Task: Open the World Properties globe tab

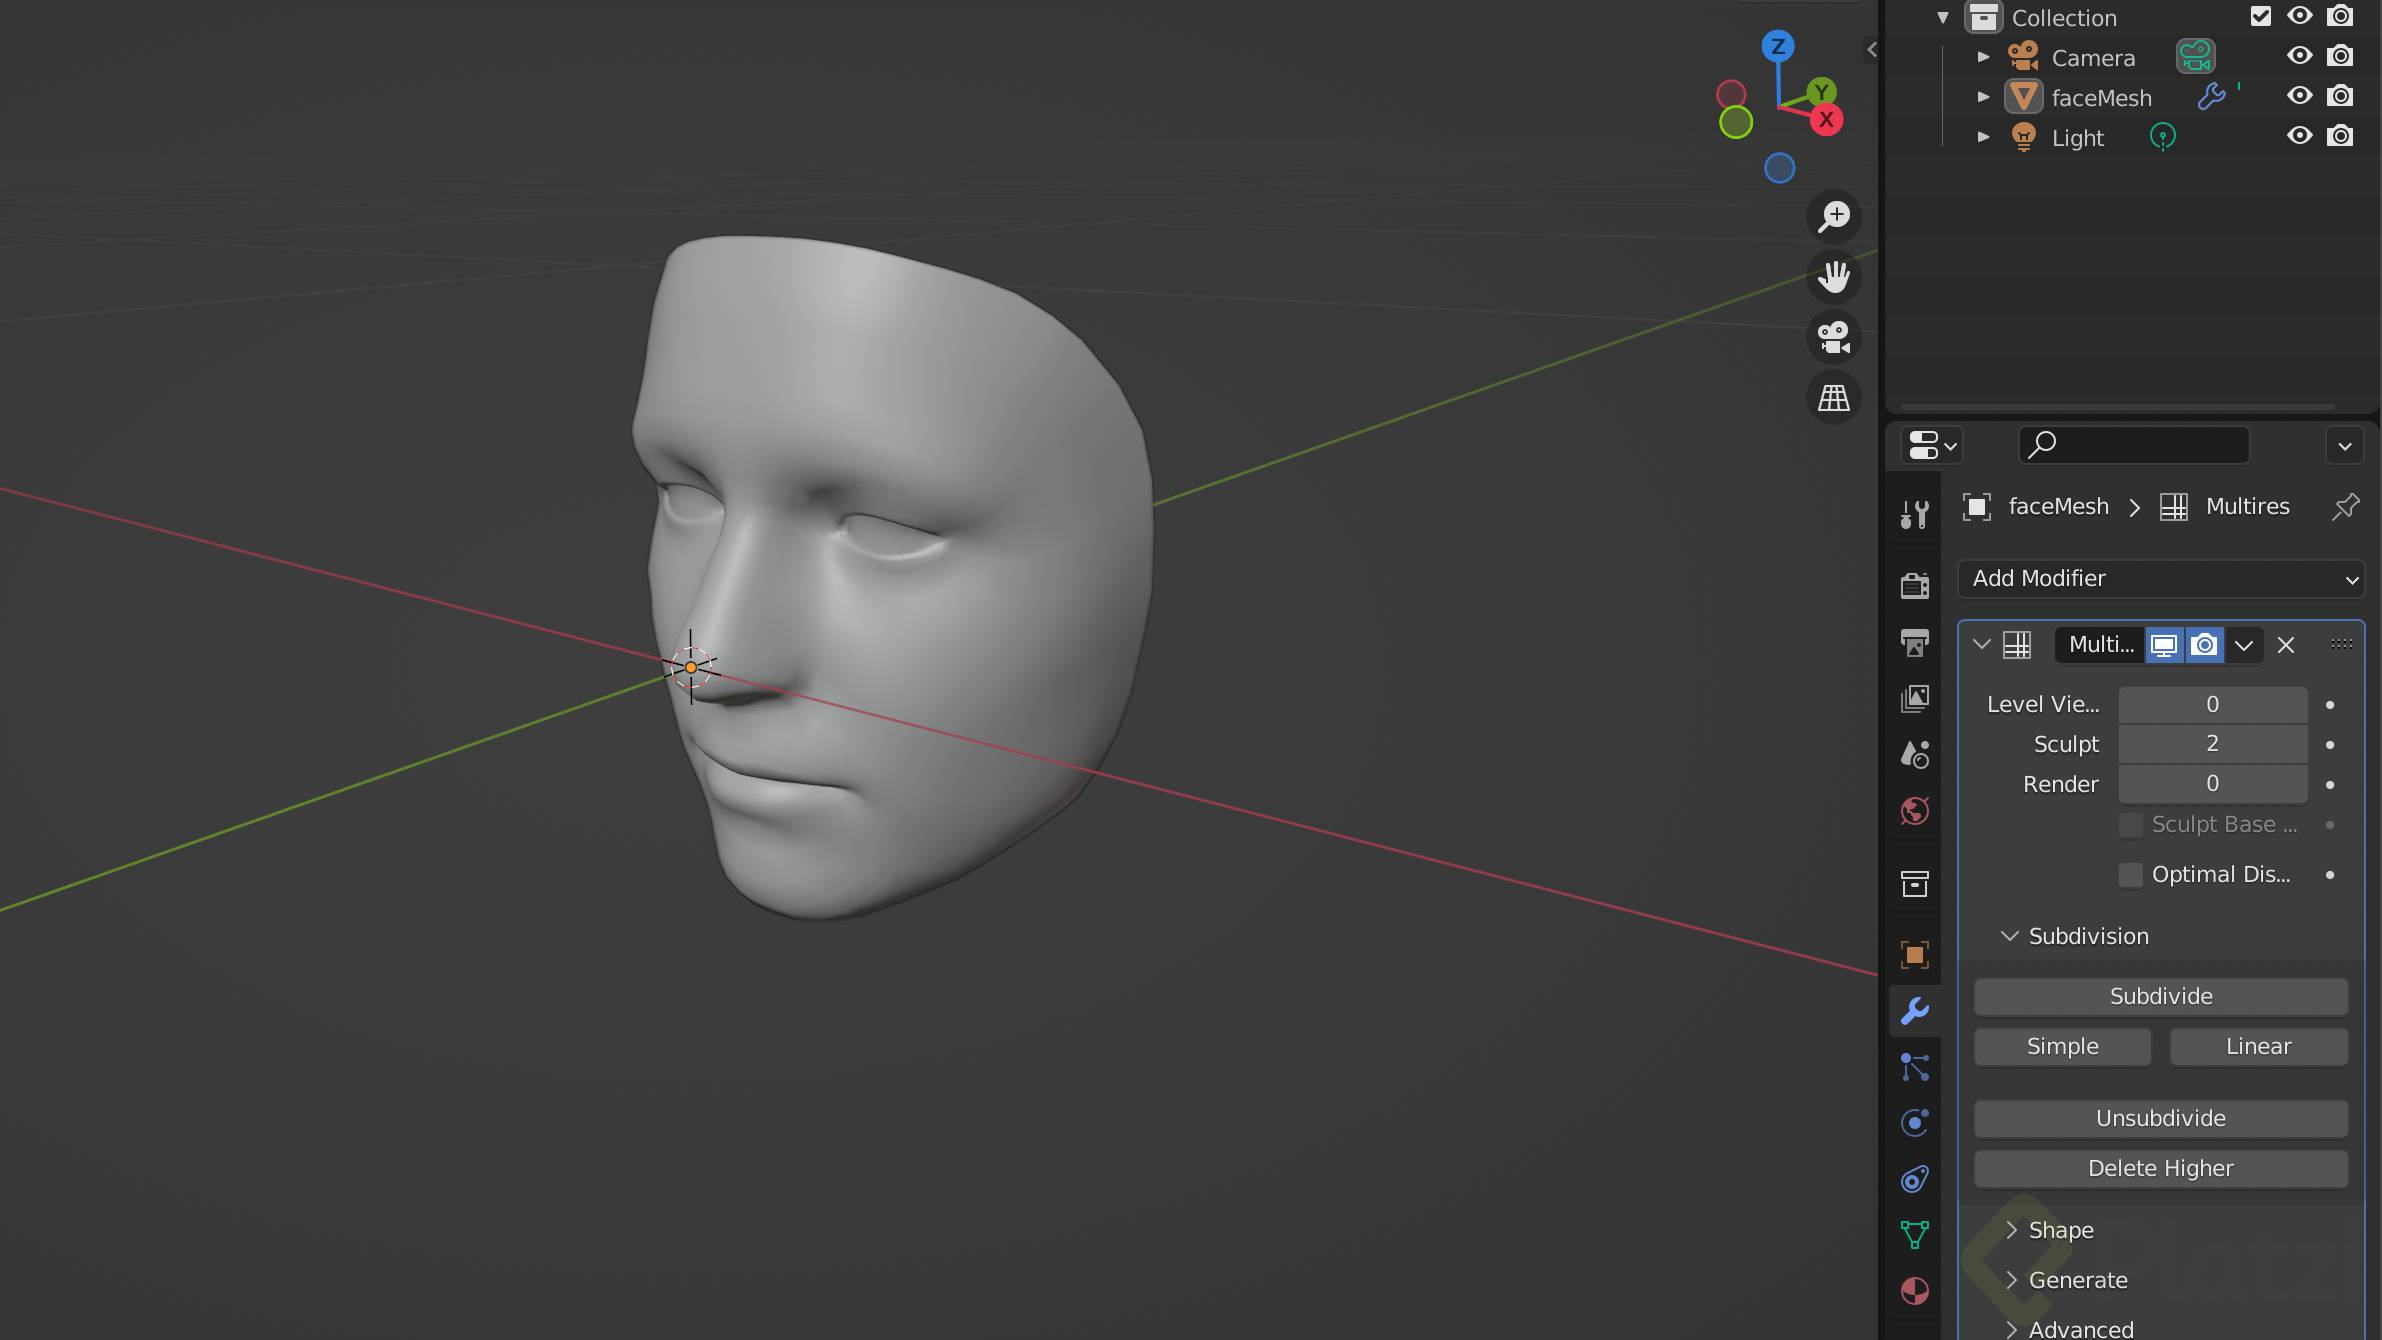Action: (x=1915, y=811)
